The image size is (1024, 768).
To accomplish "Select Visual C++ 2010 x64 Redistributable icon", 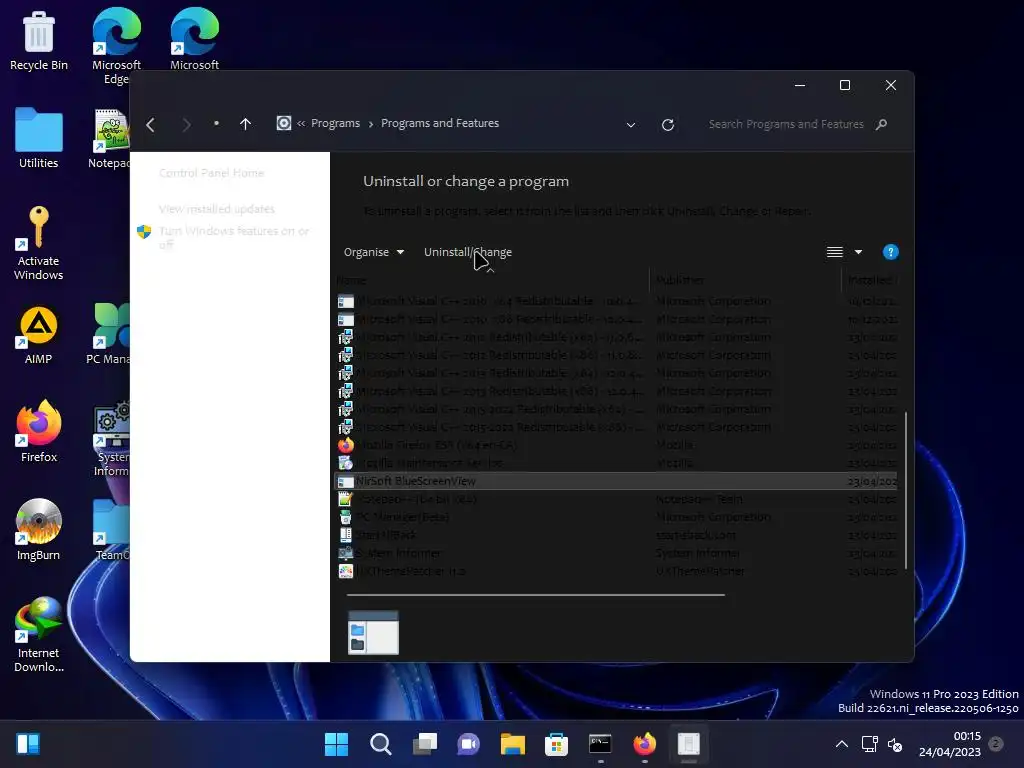I will (345, 301).
